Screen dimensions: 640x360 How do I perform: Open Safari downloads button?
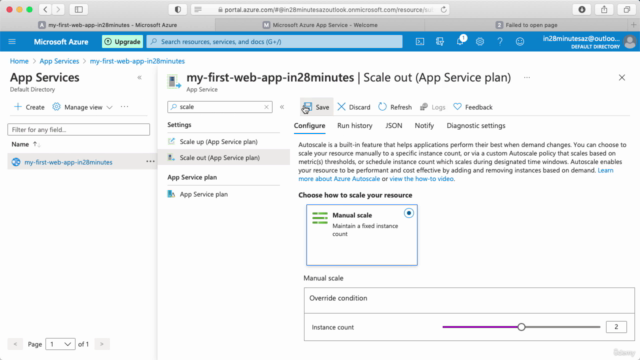tap(582, 9)
